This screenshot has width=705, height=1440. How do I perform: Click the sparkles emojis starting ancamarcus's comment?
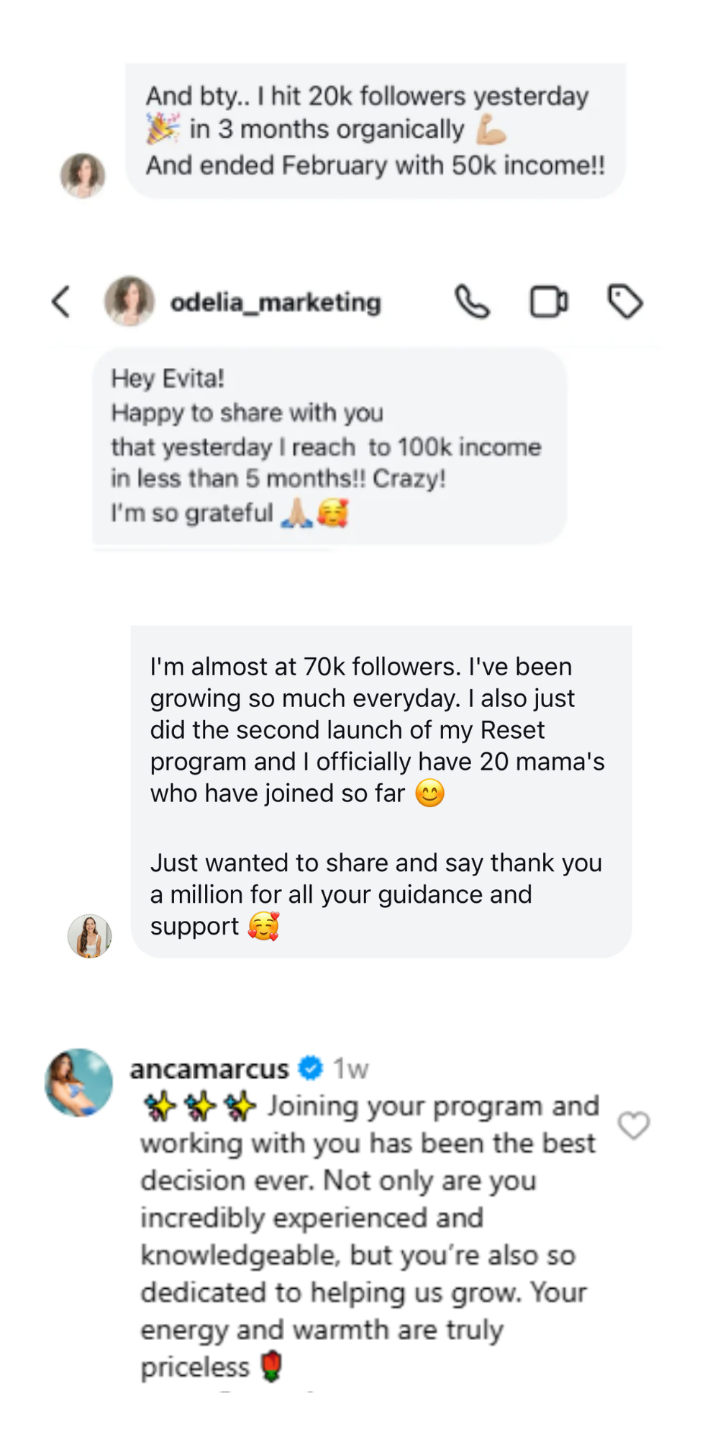point(199,1107)
